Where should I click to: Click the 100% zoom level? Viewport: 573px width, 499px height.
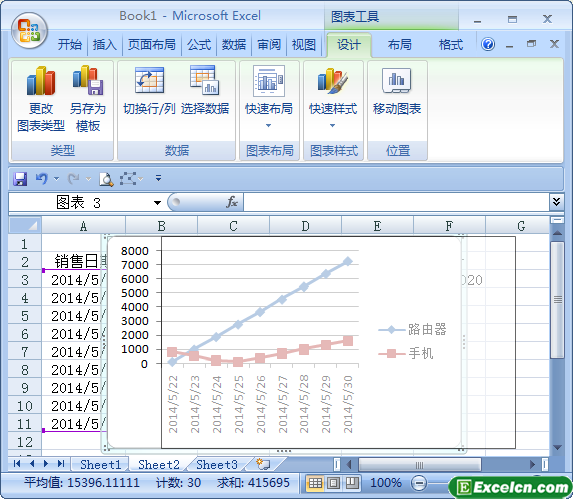[x=386, y=483]
